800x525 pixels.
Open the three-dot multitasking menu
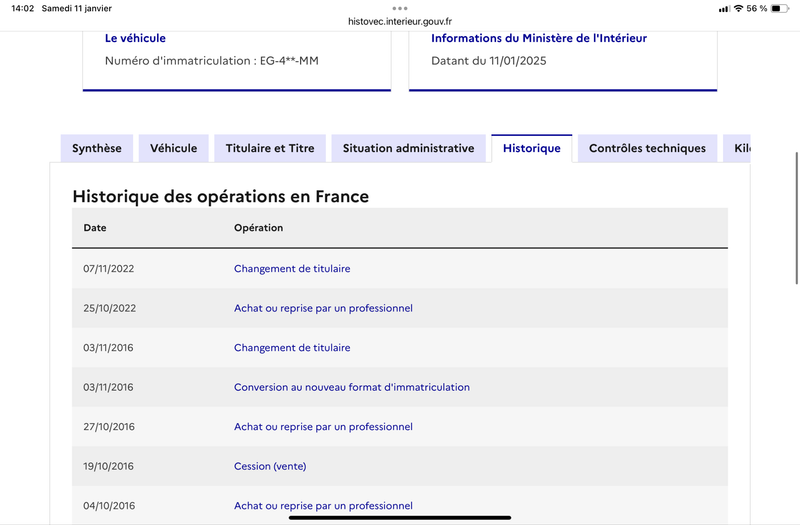(400, 8)
